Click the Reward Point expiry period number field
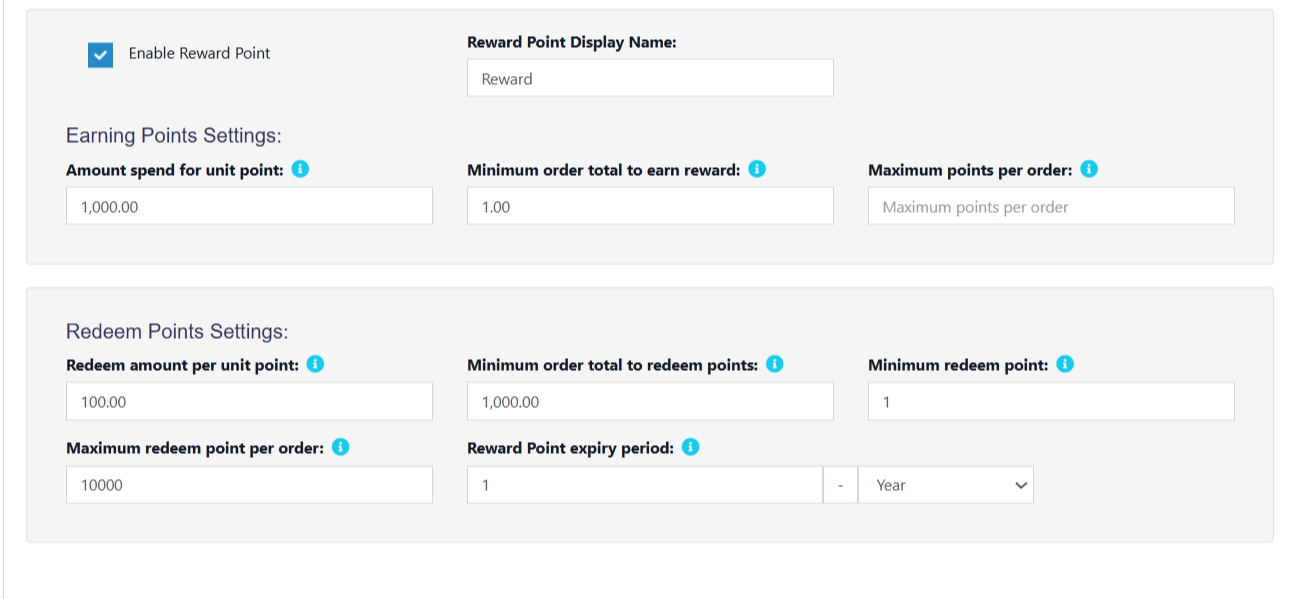This screenshot has width=1295, height=599. coord(645,484)
